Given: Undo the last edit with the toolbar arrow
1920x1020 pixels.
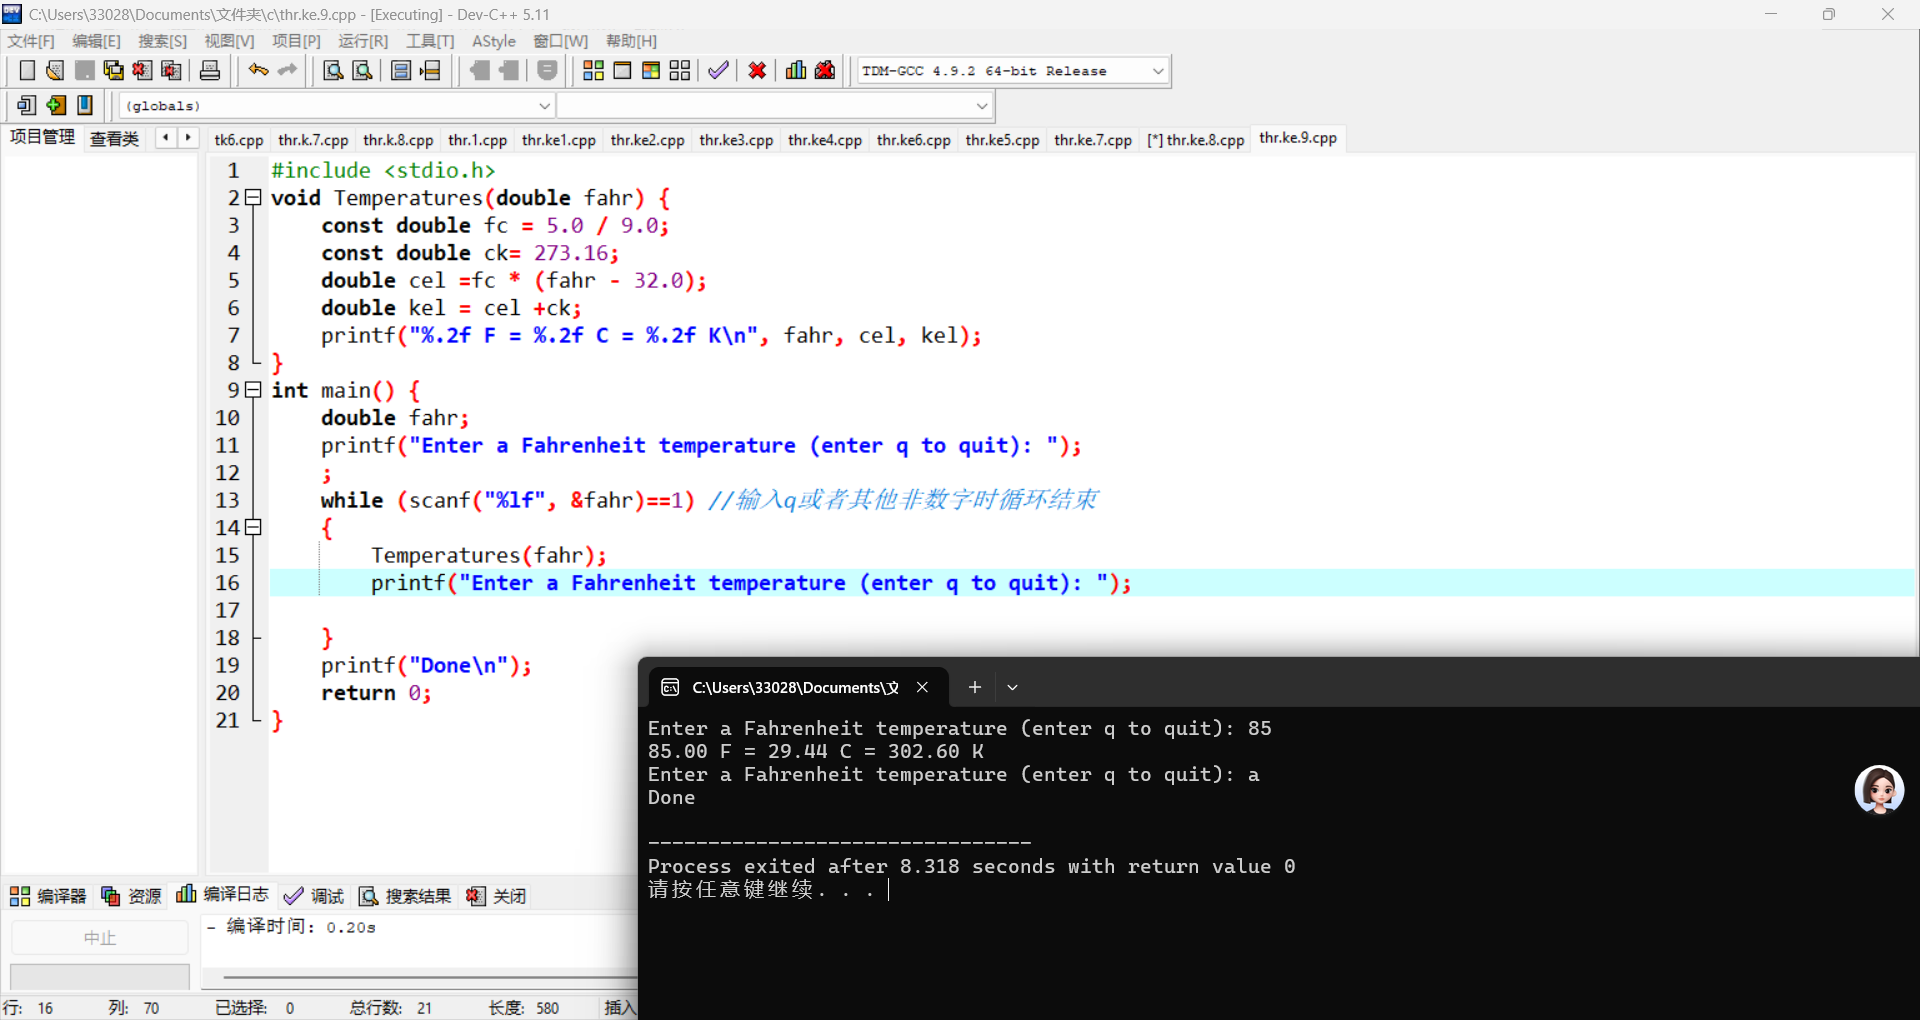Looking at the screenshot, I should pyautogui.click(x=259, y=70).
